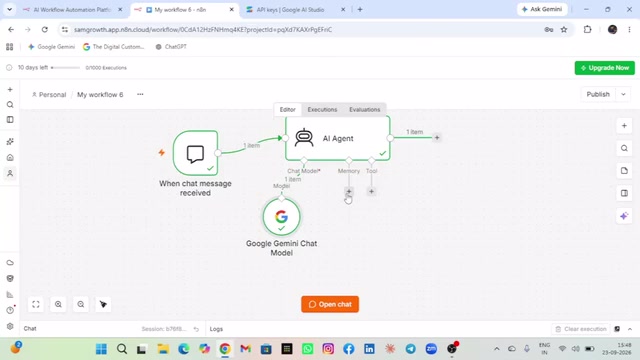
Task: Reload the page
Action: pyautogui.click(x=44, y=29)
